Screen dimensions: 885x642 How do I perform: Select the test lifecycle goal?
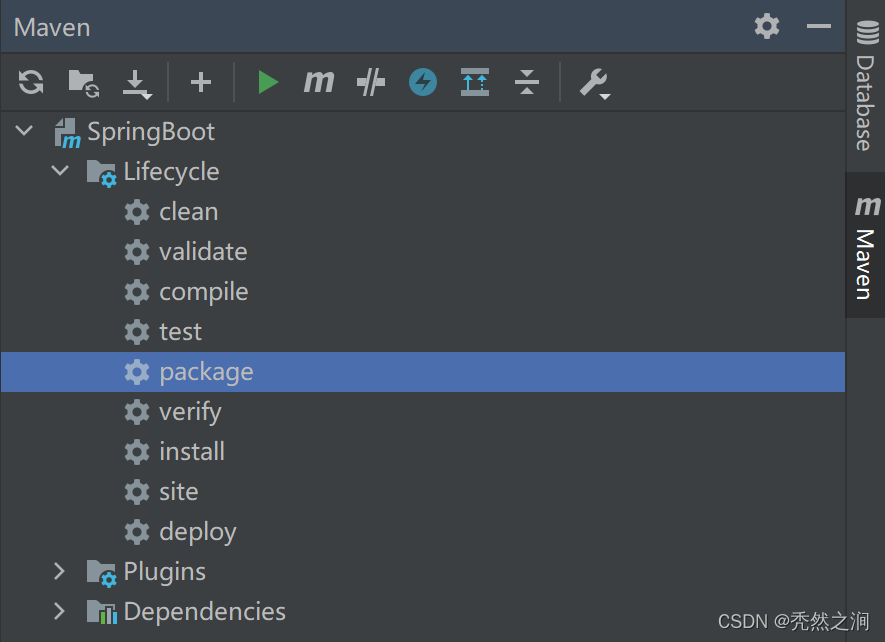423,332
